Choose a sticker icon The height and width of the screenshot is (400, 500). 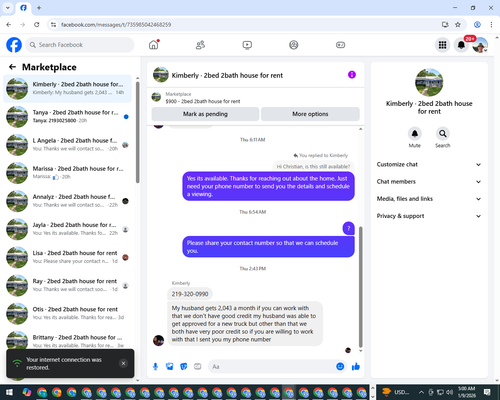click(184, 367)
